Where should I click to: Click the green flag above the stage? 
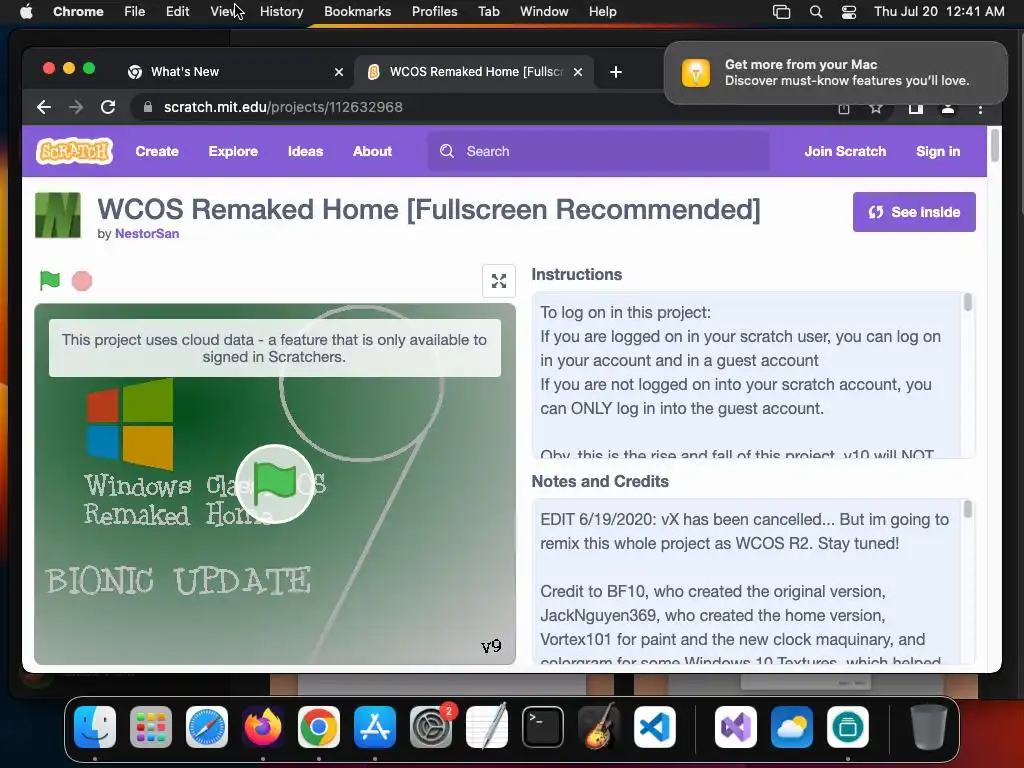pos(50,280)
